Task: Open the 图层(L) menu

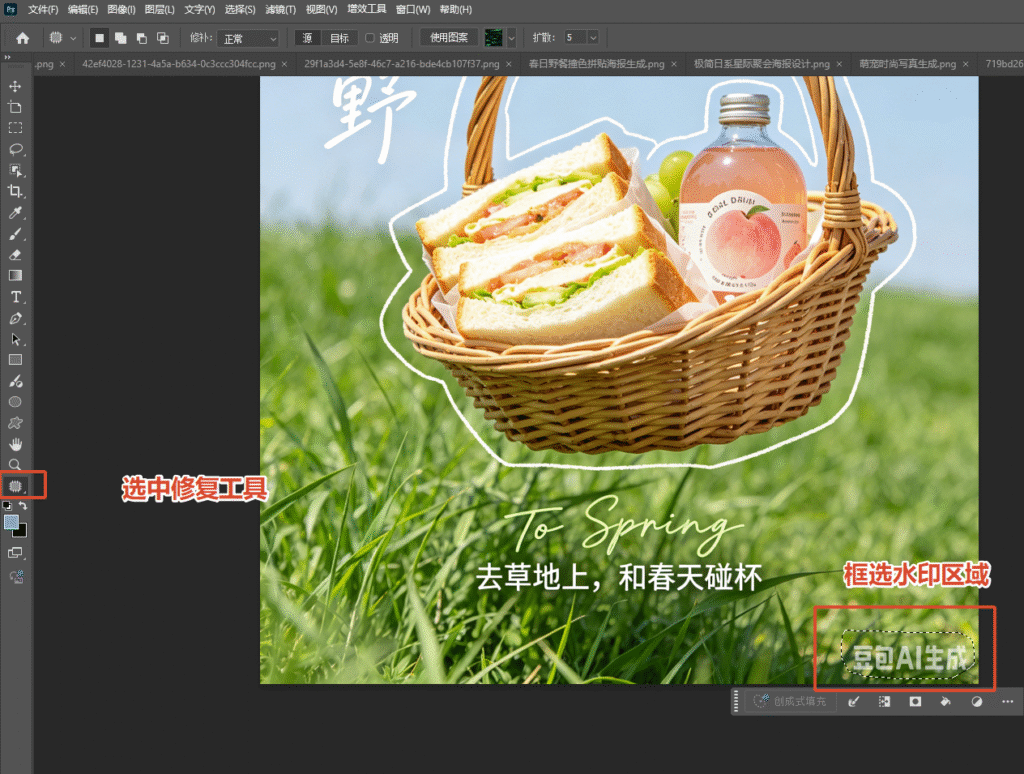Action: pyautogui.click(x=159, y=10)
